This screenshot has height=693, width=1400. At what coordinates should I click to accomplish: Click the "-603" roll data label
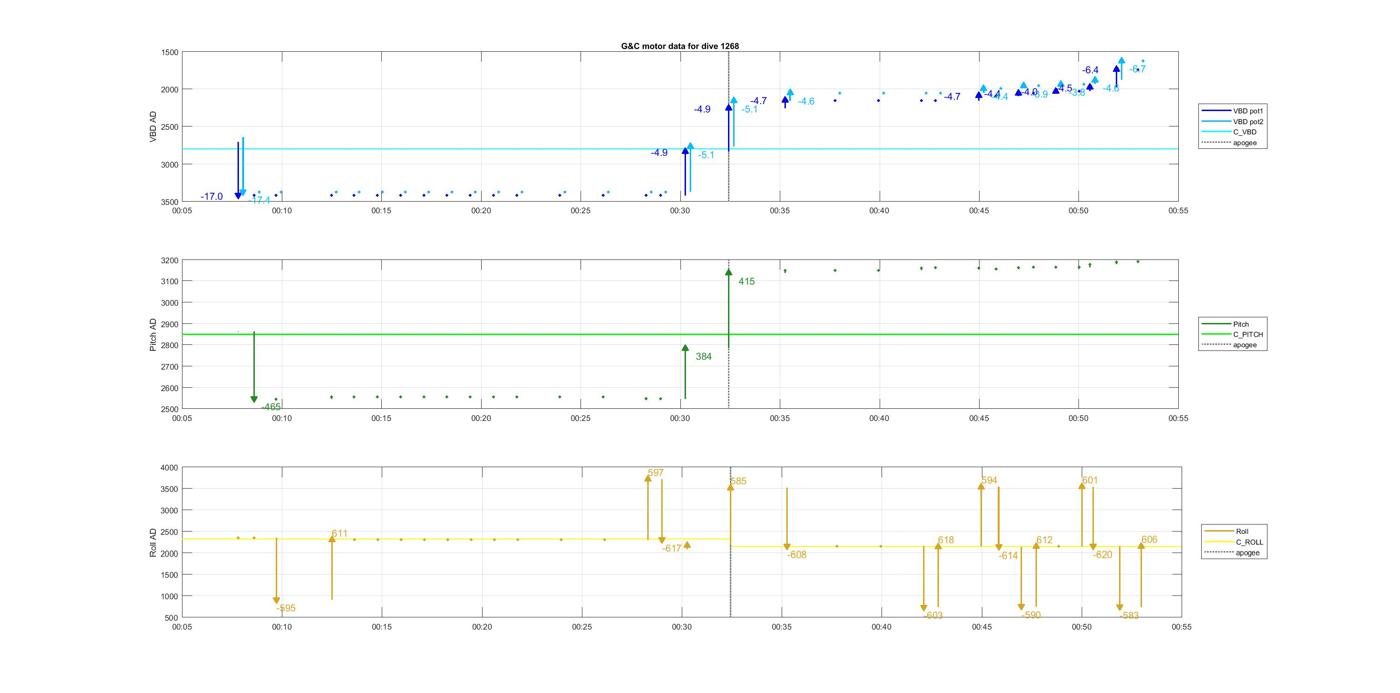(x=933, y=616)
